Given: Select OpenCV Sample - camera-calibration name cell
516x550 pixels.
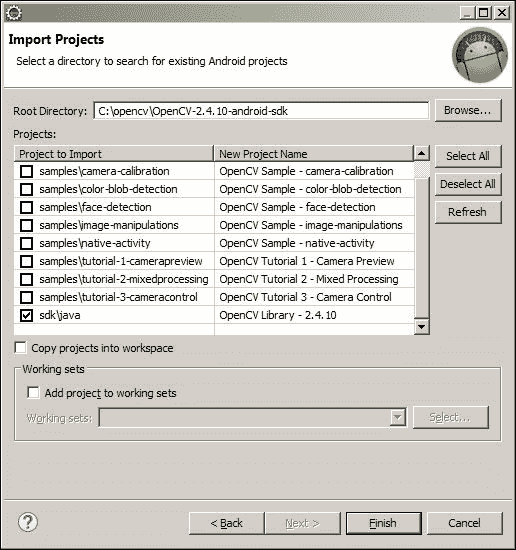Looking at the screenshot, I should pyautogui.click(x=314, y=171).
